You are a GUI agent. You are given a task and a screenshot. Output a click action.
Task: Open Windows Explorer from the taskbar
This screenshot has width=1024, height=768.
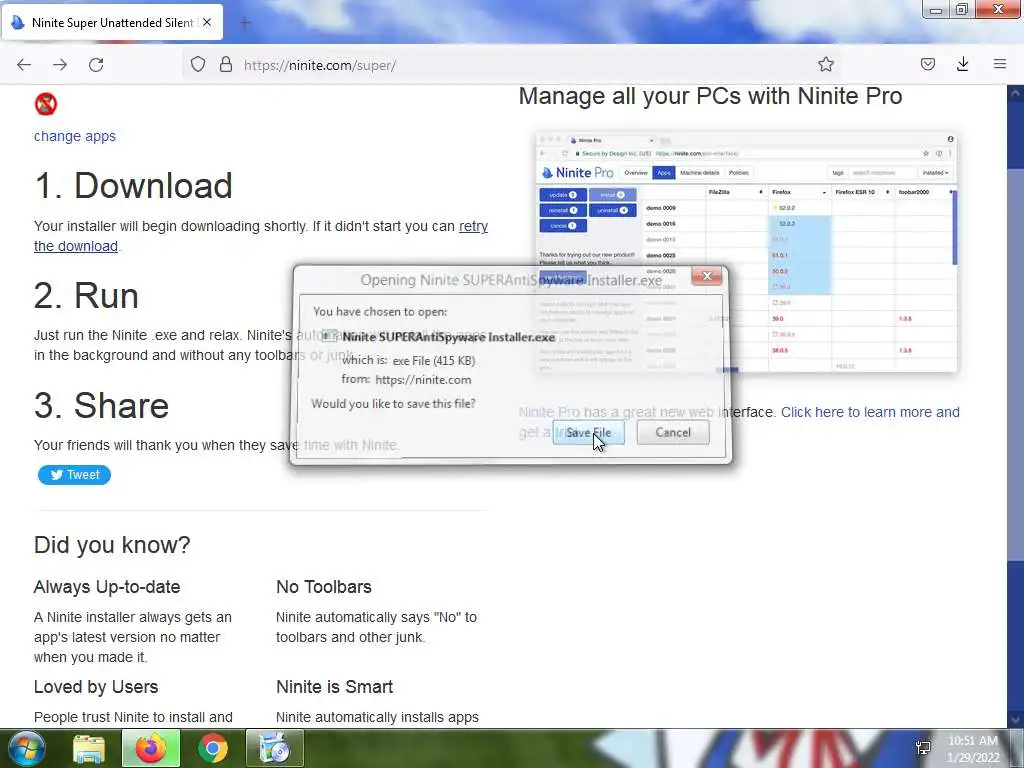click(x=89, y=749)
